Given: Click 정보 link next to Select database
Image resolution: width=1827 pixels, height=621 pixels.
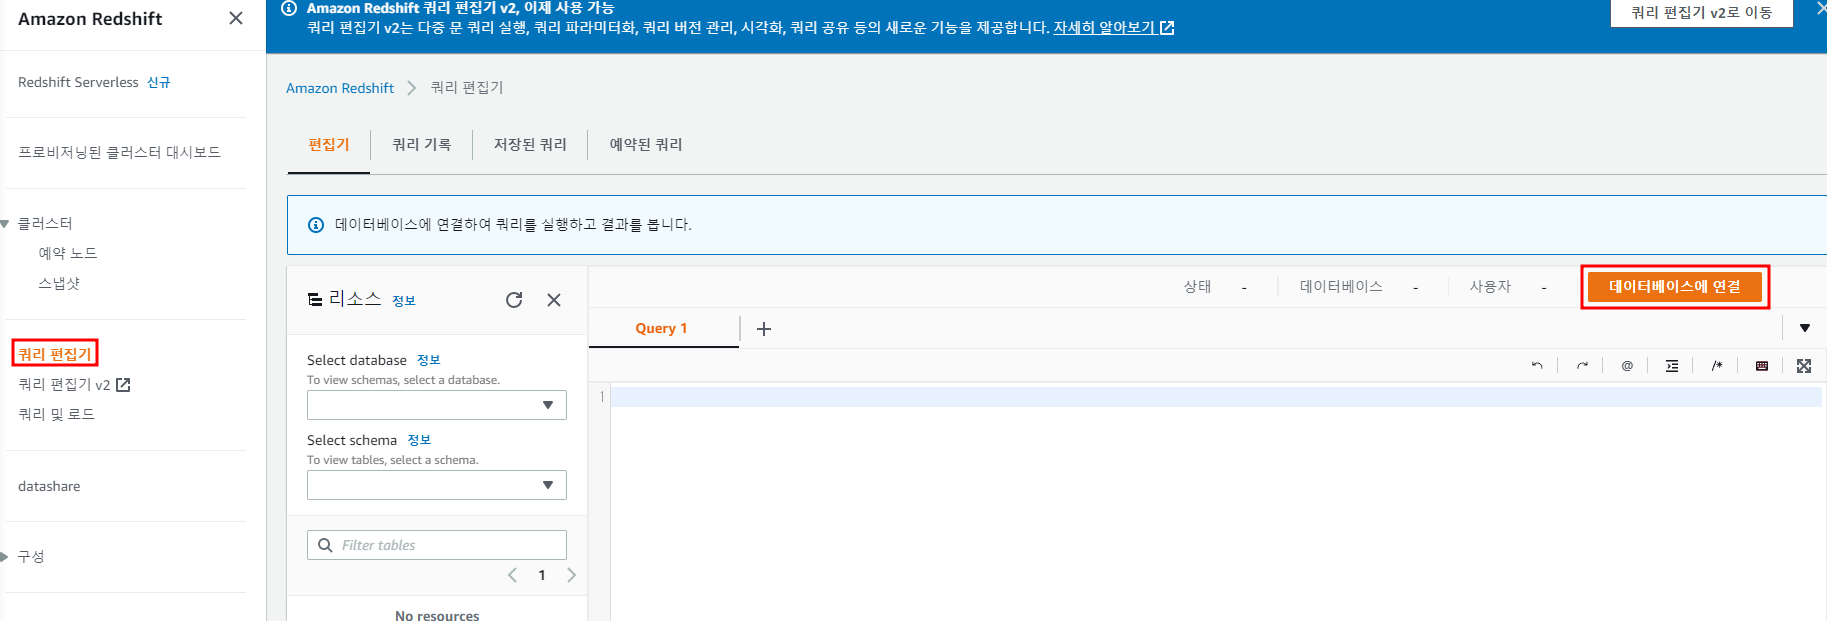Looking at the screenshot, I should point(429,360).
